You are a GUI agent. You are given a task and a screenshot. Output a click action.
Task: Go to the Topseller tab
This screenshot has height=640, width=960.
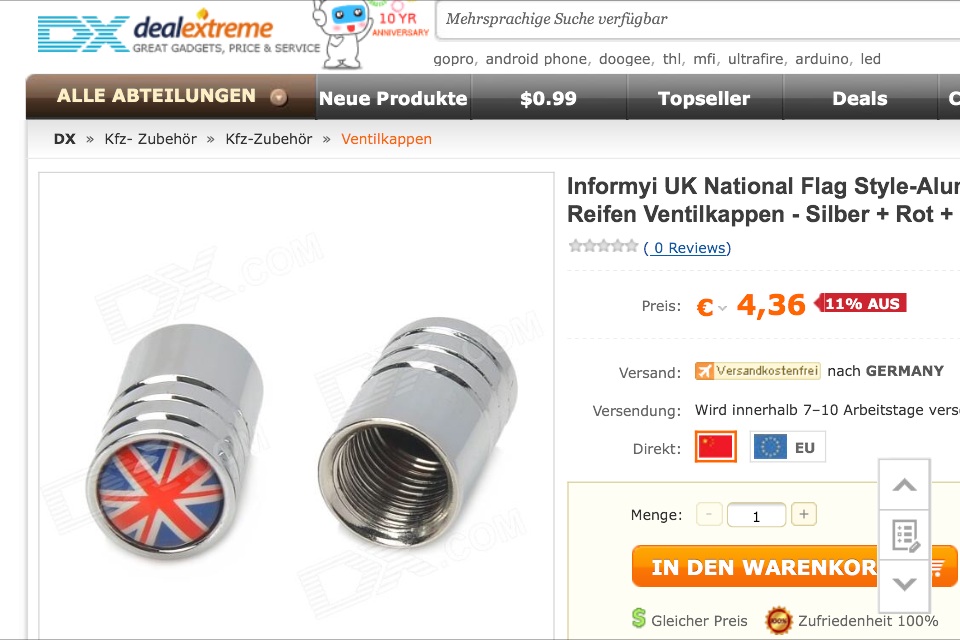coord(704,98)
